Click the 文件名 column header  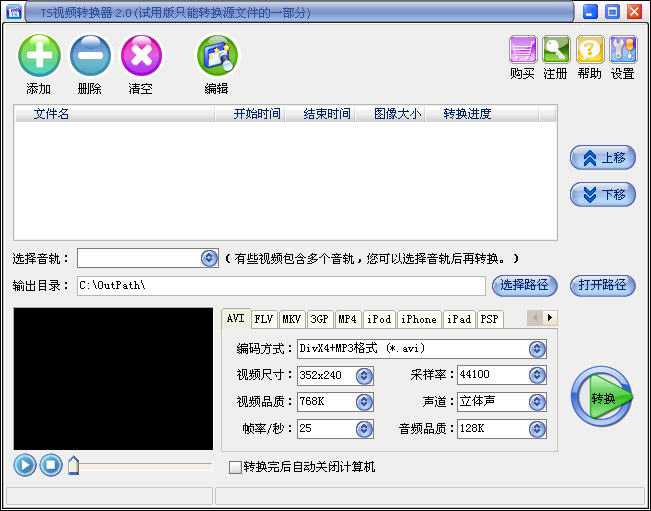[x=115, y=114]
